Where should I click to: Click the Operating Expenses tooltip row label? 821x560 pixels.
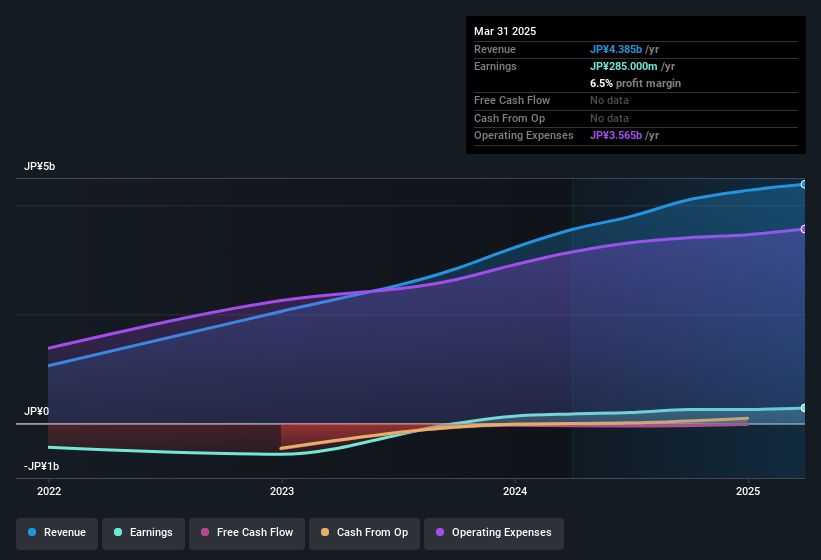tap(524, 136)
